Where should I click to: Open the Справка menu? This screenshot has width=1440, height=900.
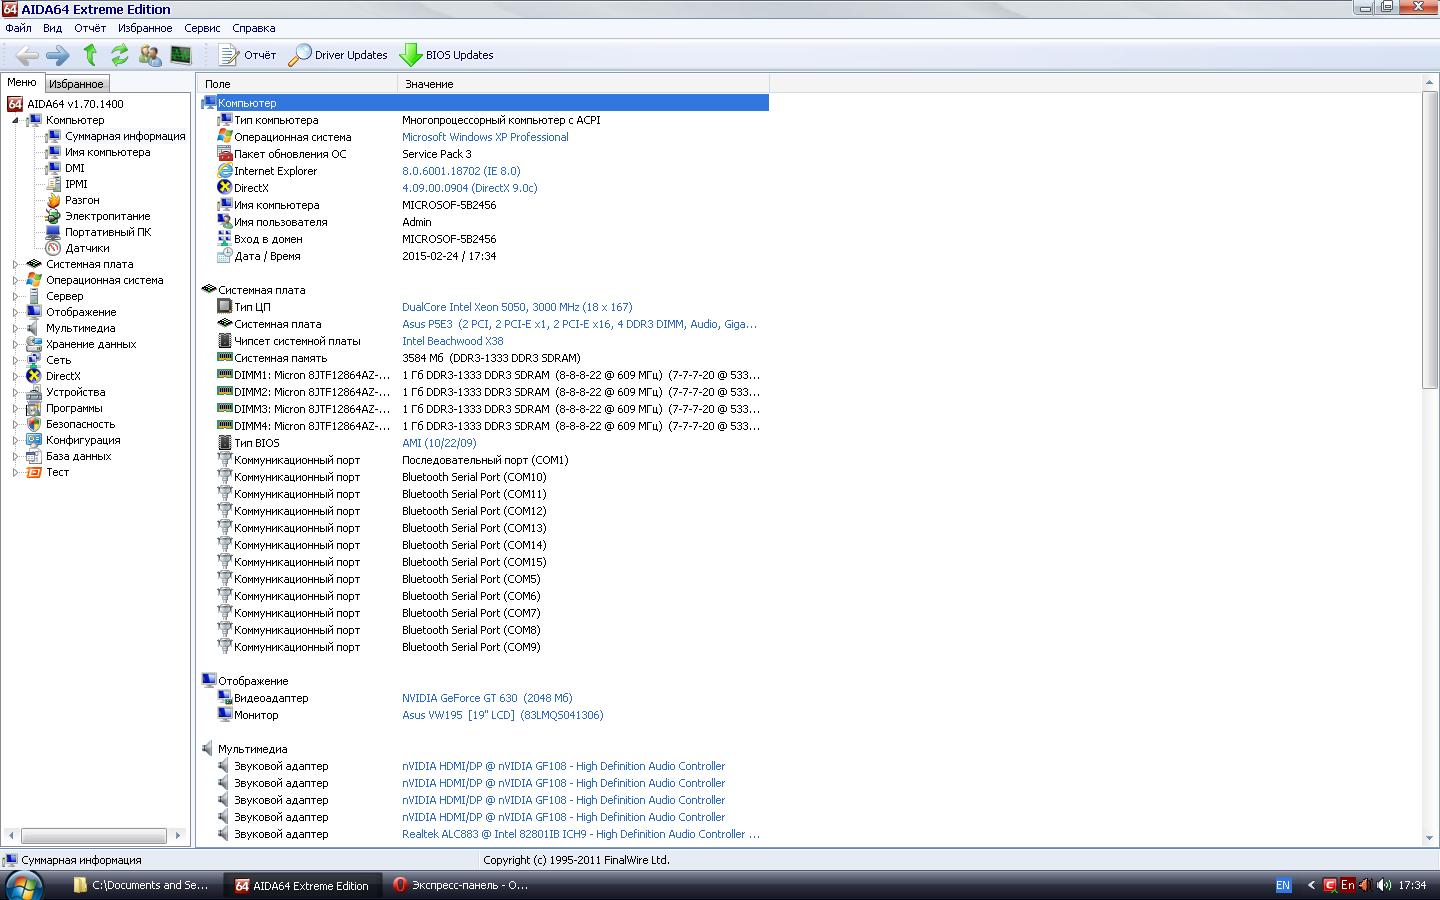(253, 28)
